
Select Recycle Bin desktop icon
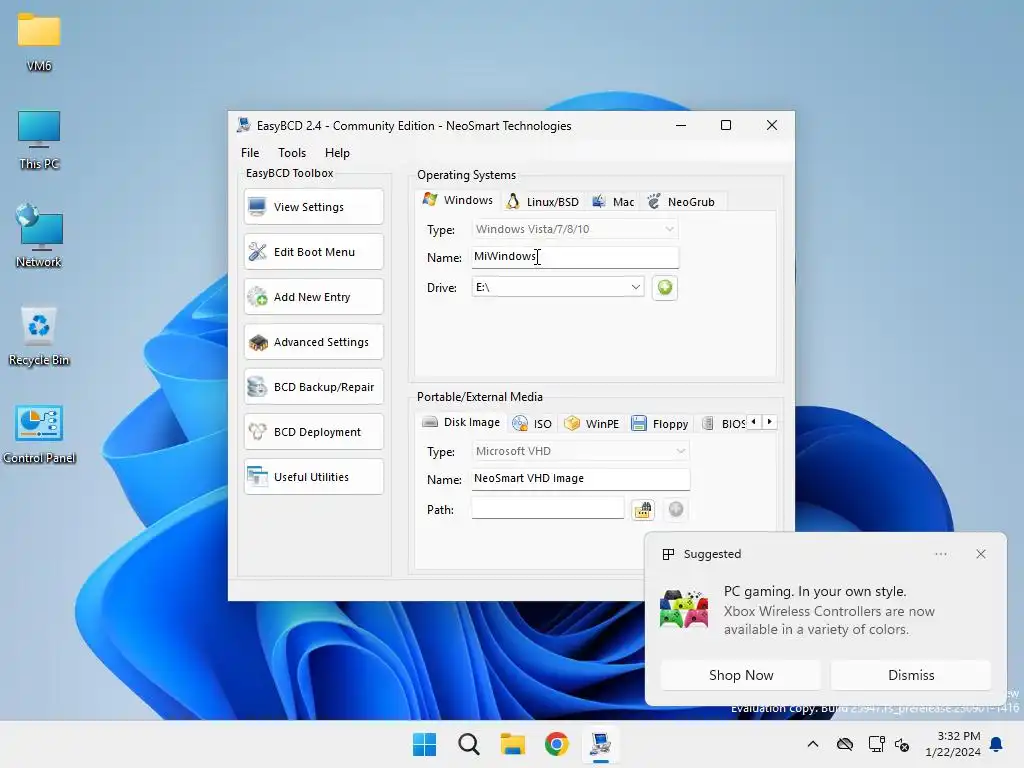39,336
